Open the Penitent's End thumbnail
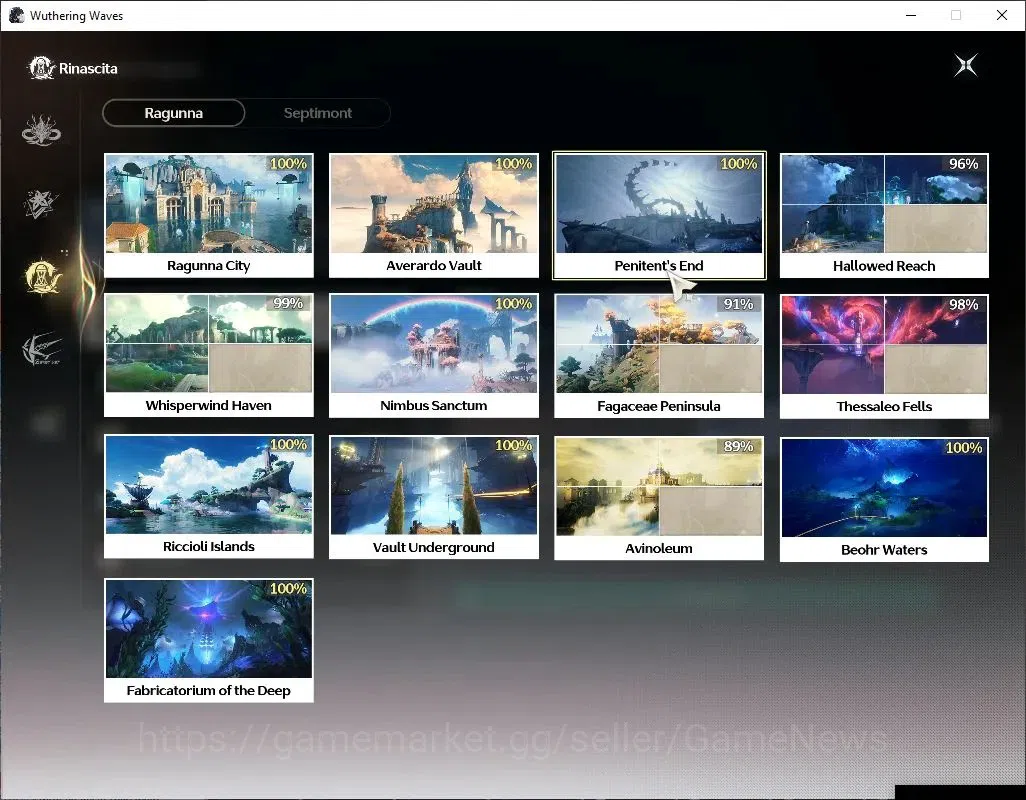This screenshot has width=1026, height=800. [x=659, y=203]
